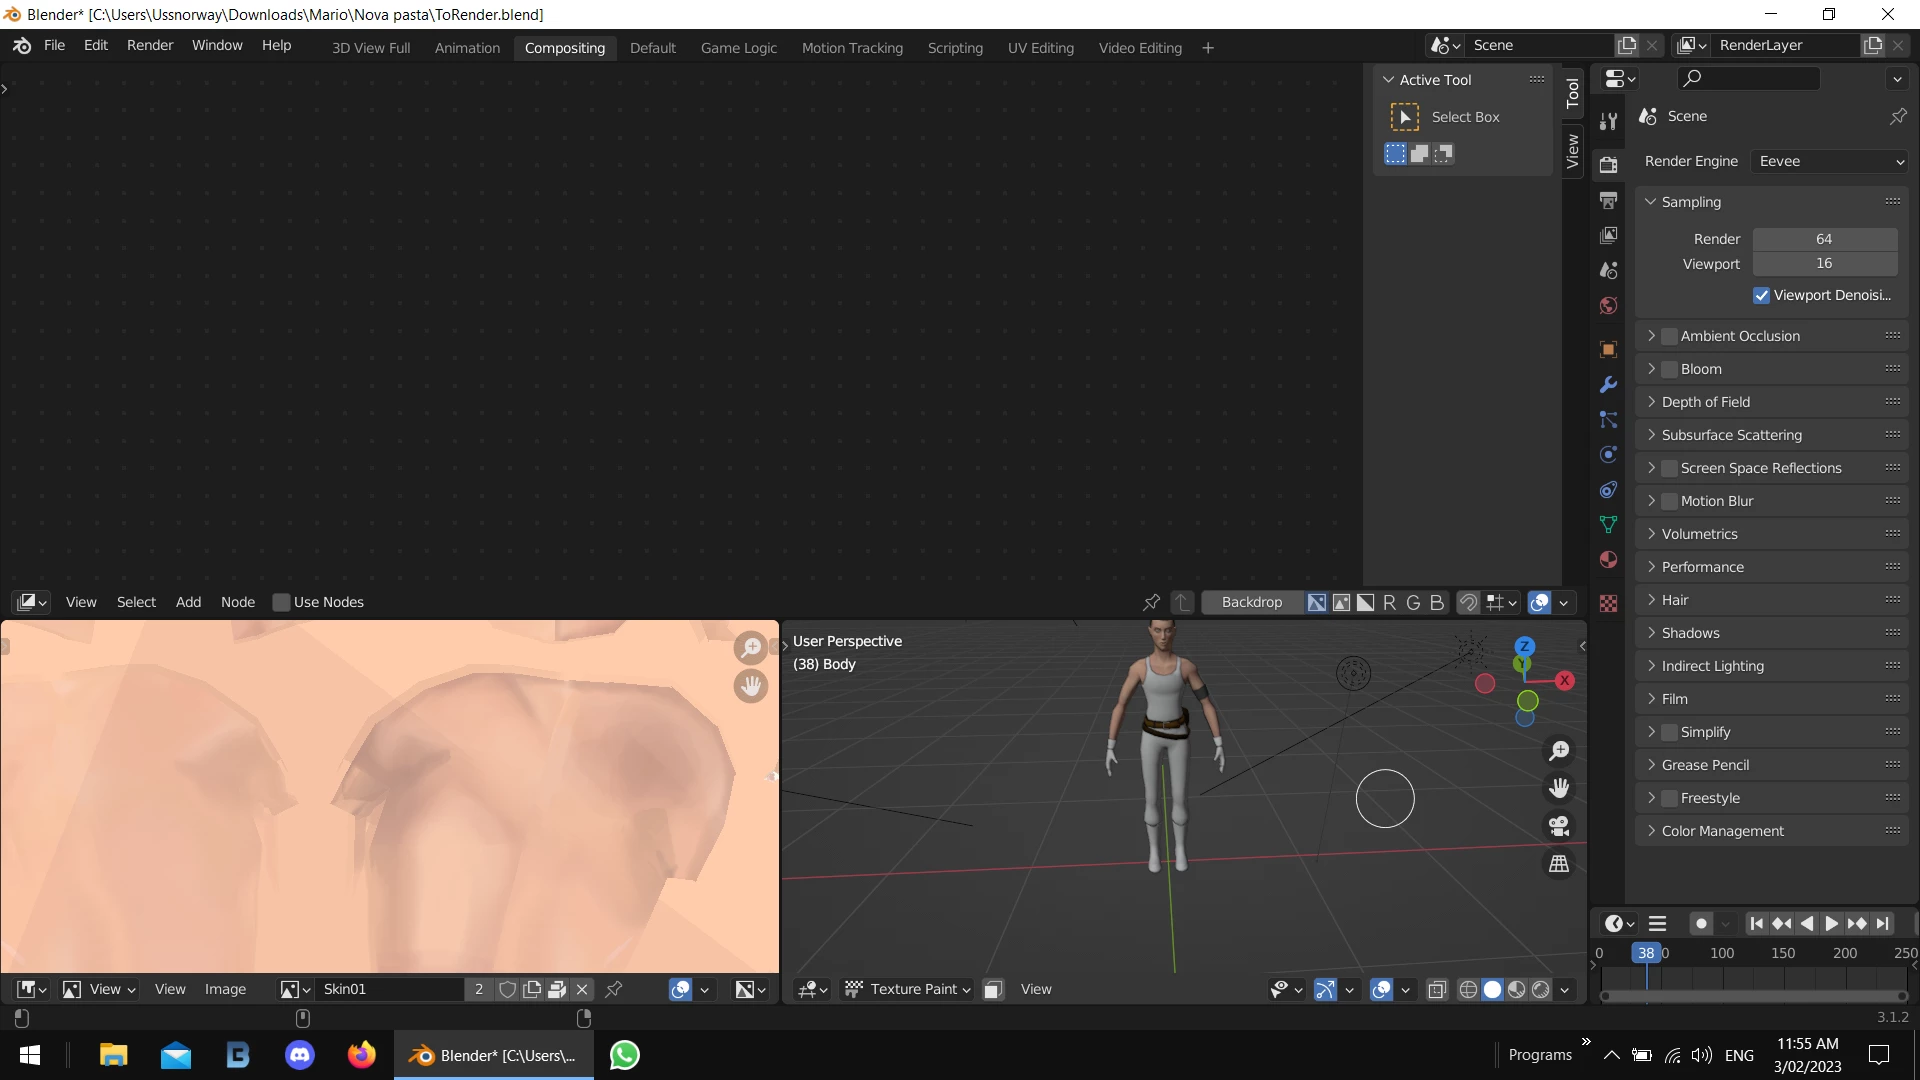The height and width of the screenshot is (1080, 1920).
Task: Switch to the UV Editing workspace tab
Action: 1040,48
